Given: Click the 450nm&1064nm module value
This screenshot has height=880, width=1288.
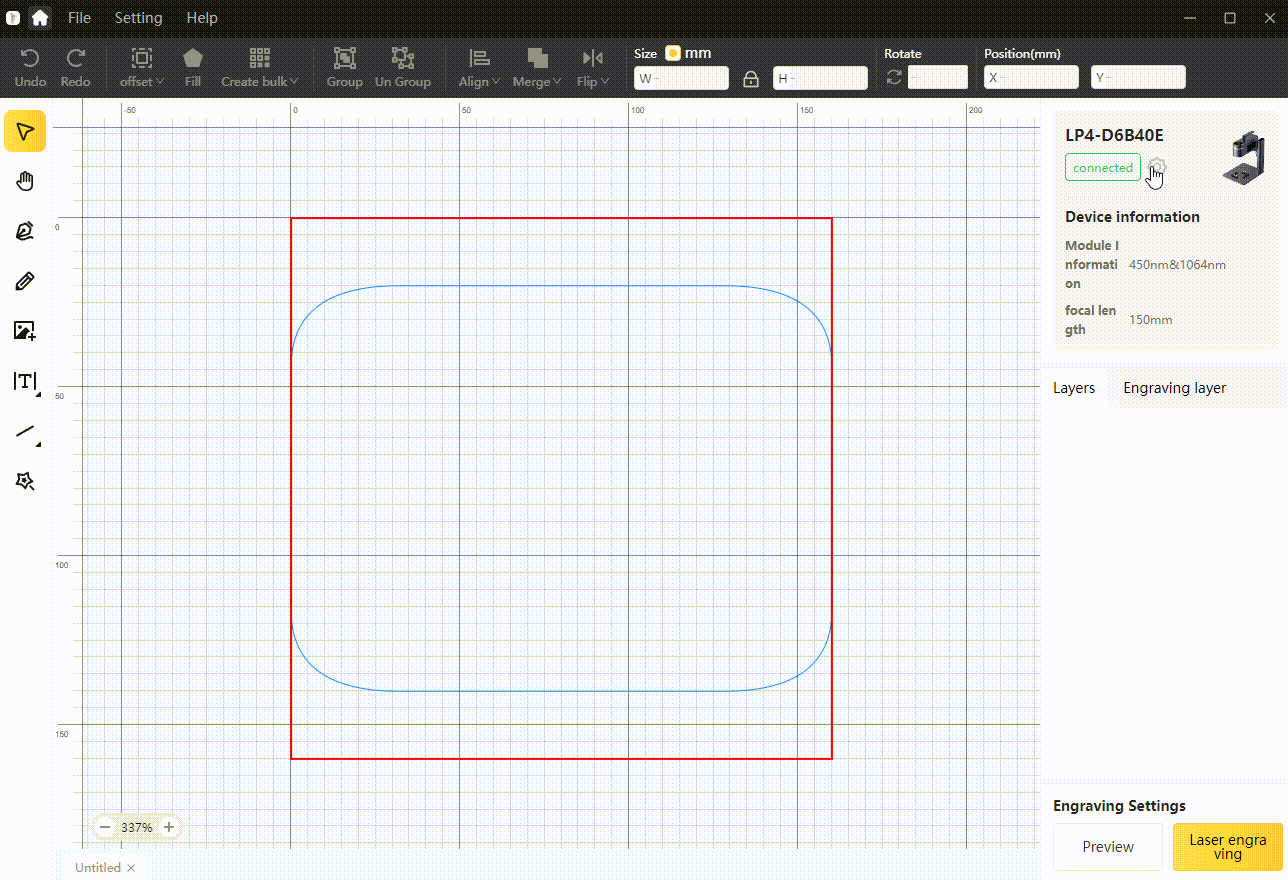Looking at the screenshot, I should (x=1177, y=265).
